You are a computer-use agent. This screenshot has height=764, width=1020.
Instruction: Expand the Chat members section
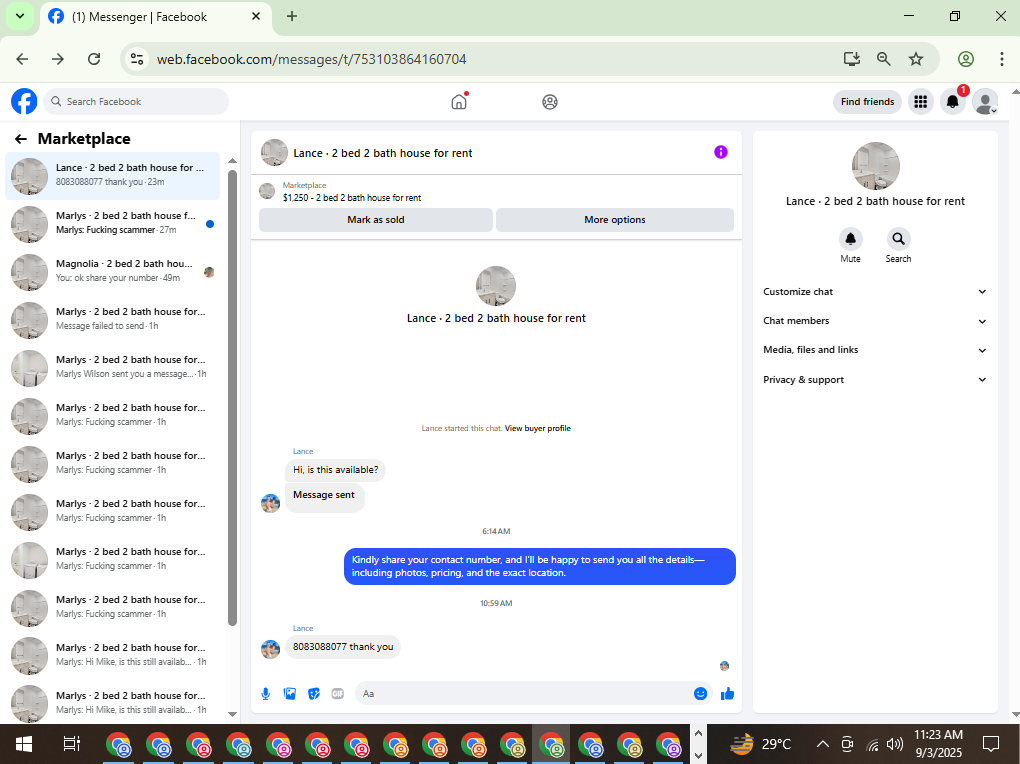pos(875,321)
